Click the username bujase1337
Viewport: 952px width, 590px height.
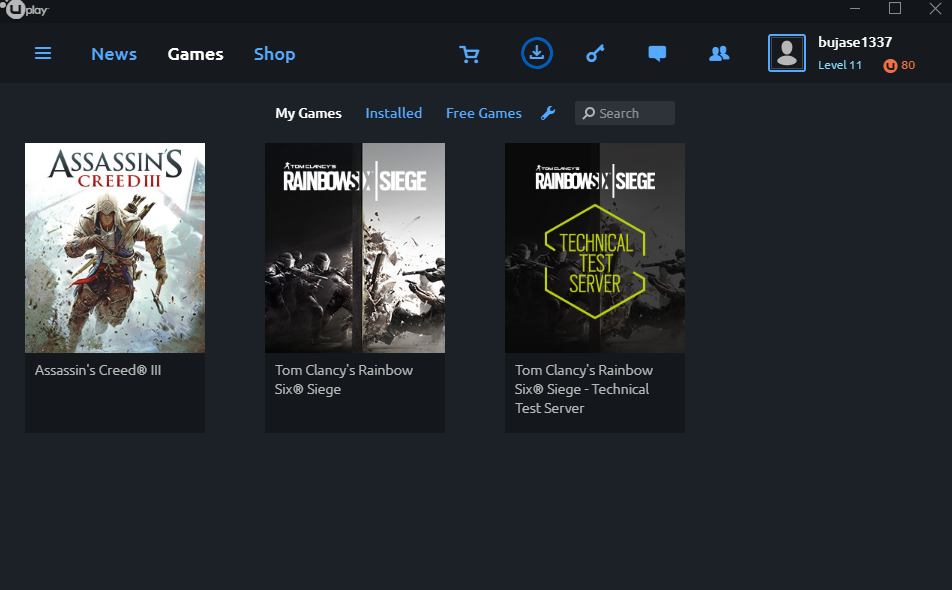pos(855,42)
